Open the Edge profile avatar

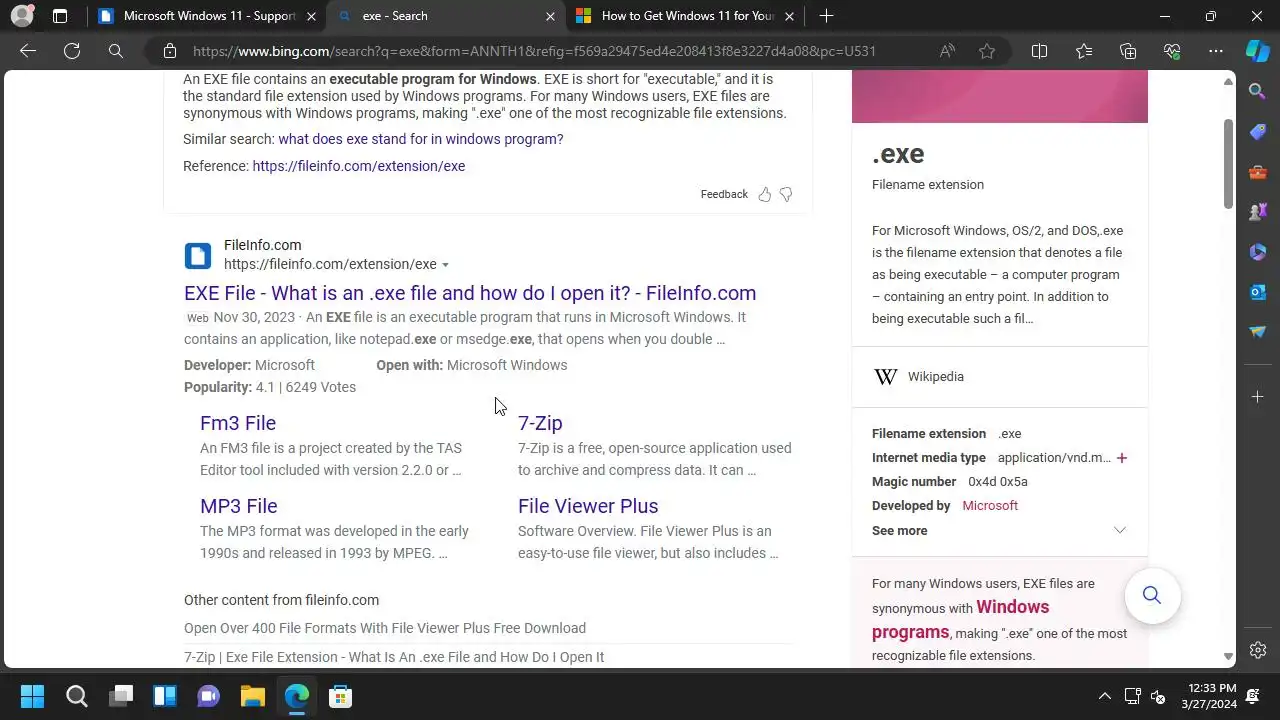click(22, 16)
